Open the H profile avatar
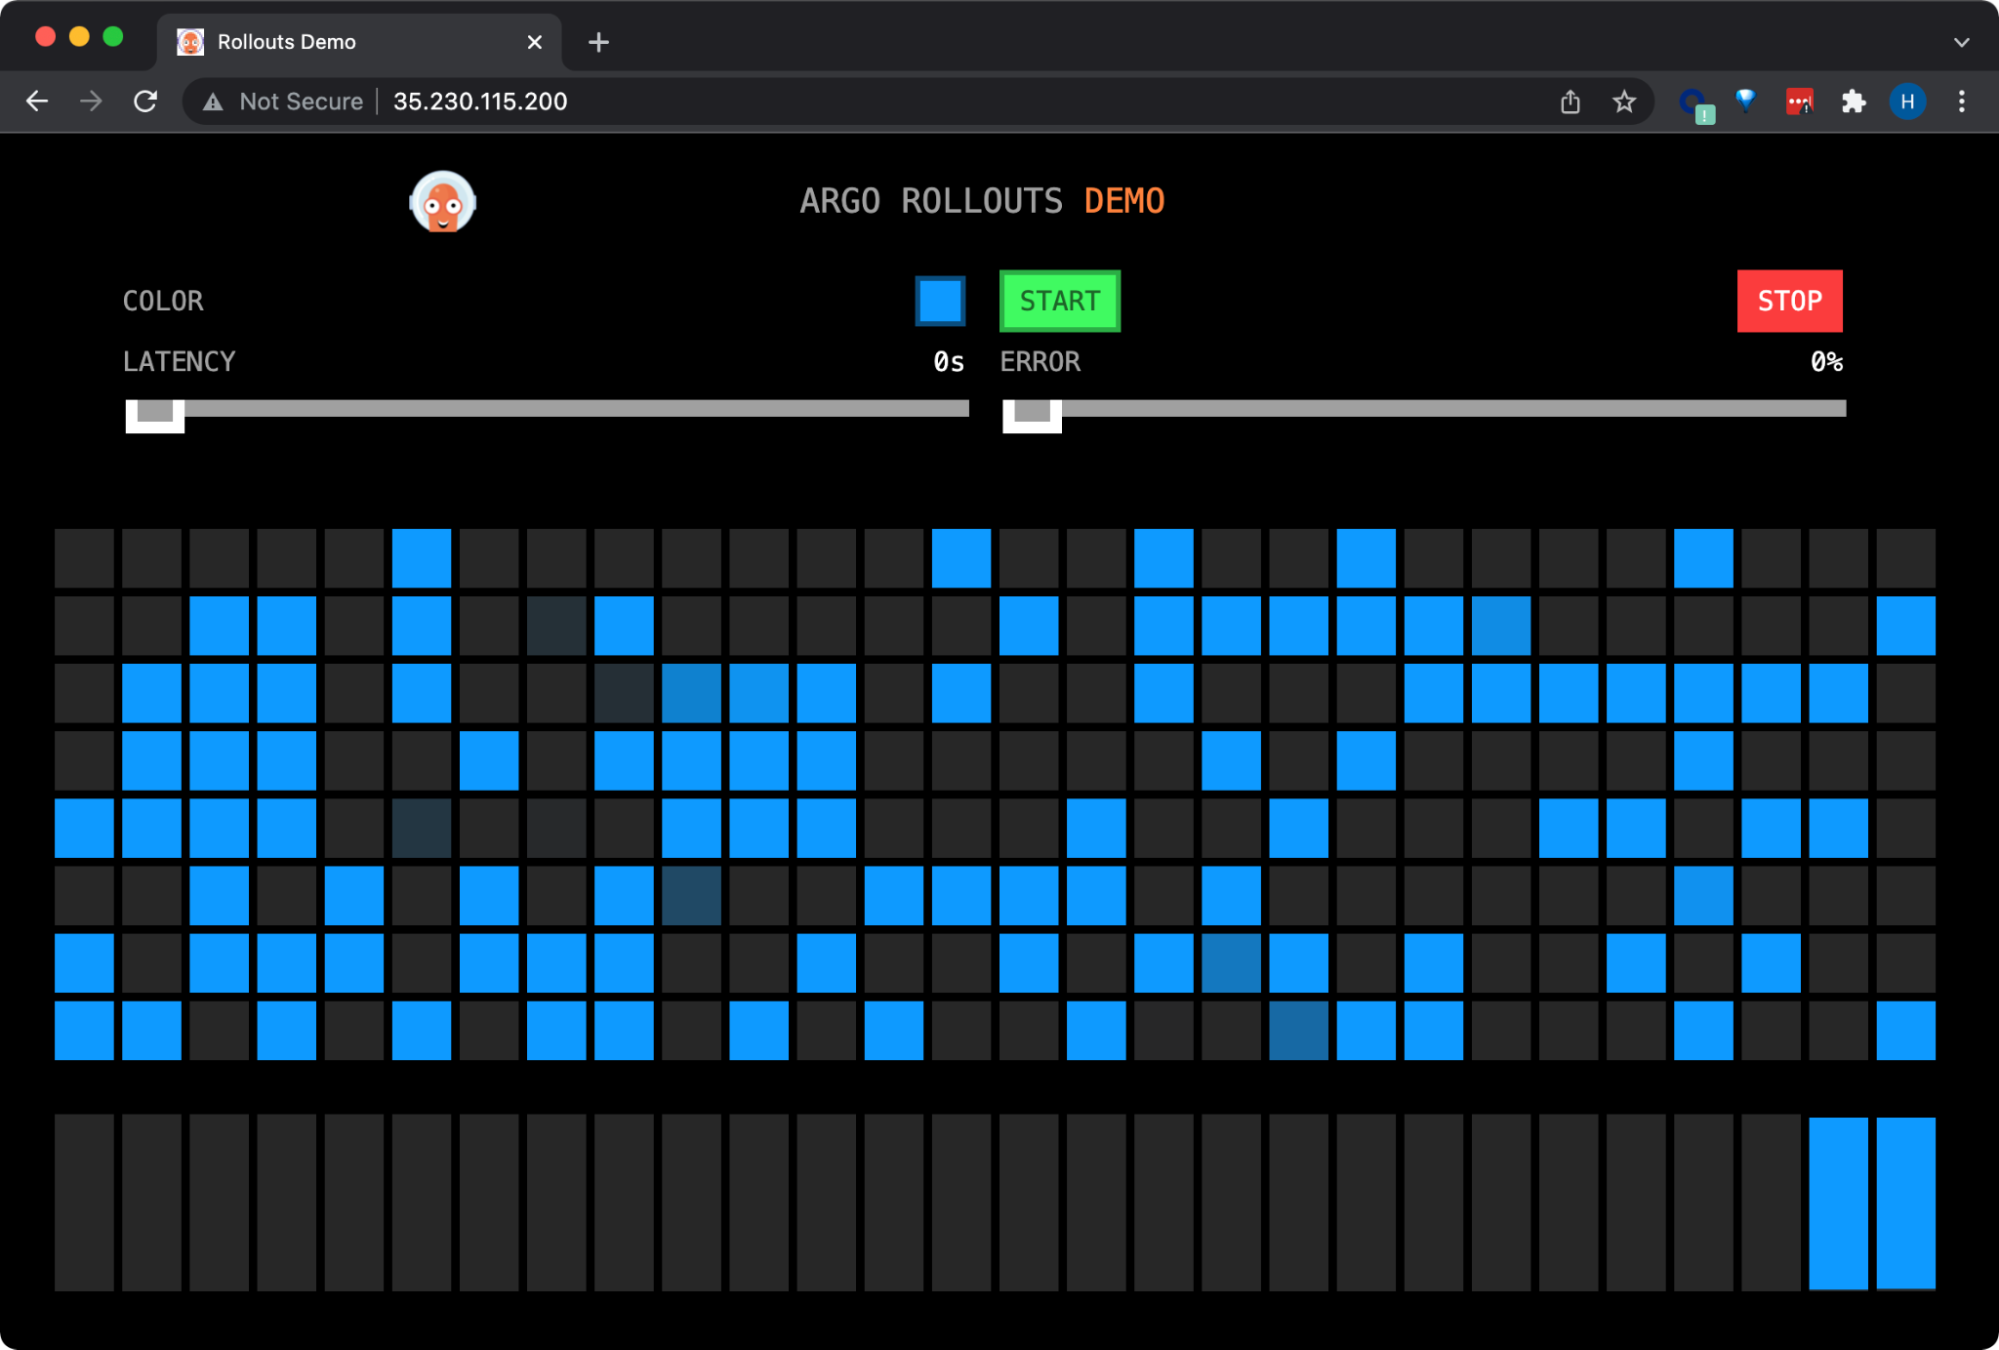 pyautogui.click(x=1907, y=101)
